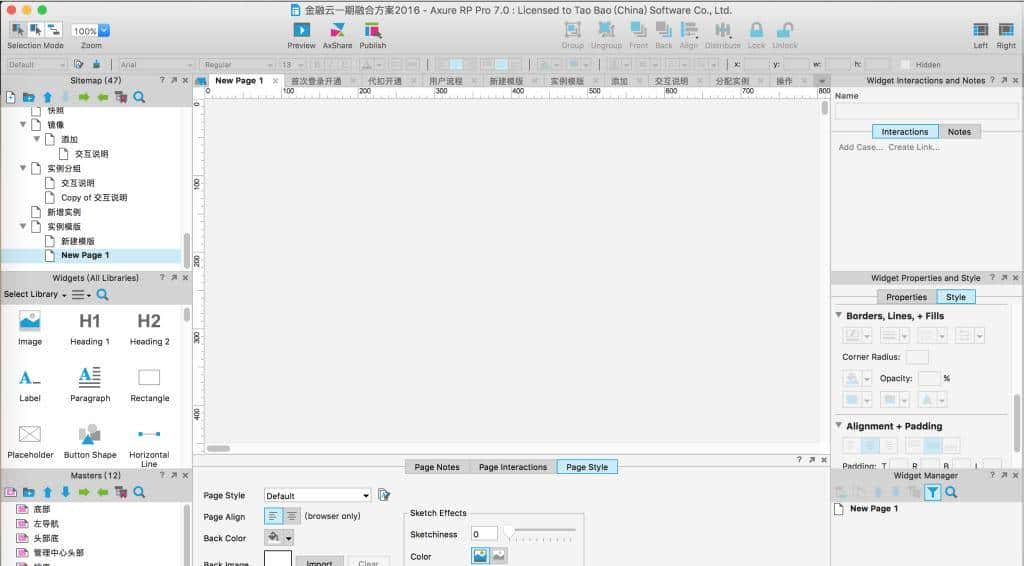
Task: Switch to the Page Notes tab
Action: (437, 467)
